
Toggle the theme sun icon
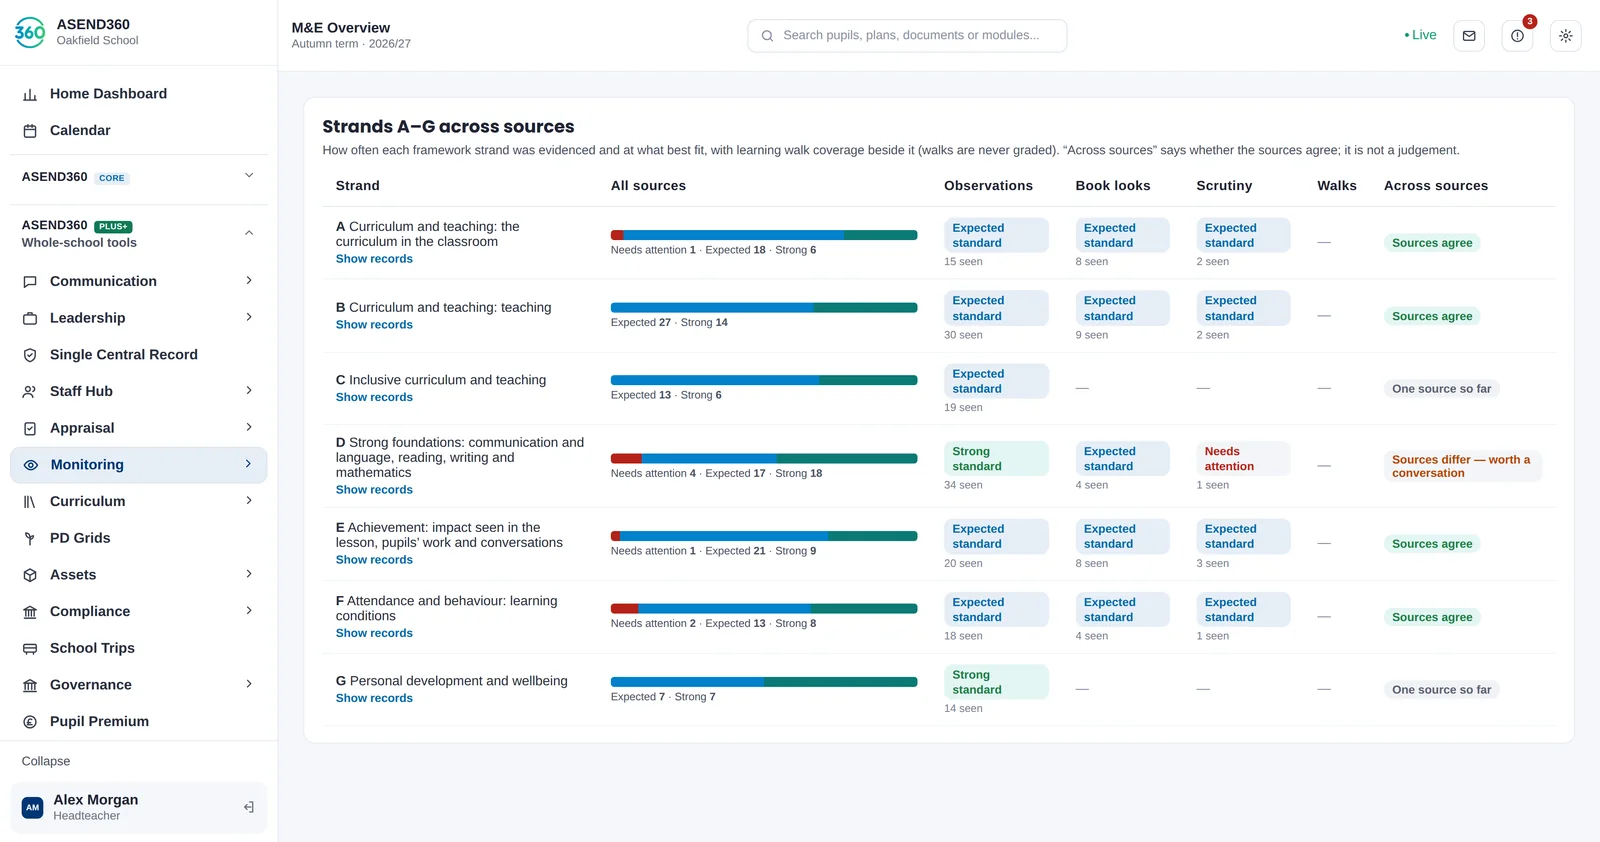(1565, 36)
